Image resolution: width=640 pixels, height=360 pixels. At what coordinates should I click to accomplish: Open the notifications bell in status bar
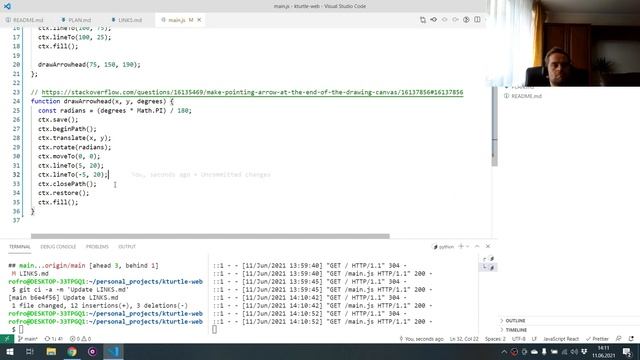(x=631, y=339)
